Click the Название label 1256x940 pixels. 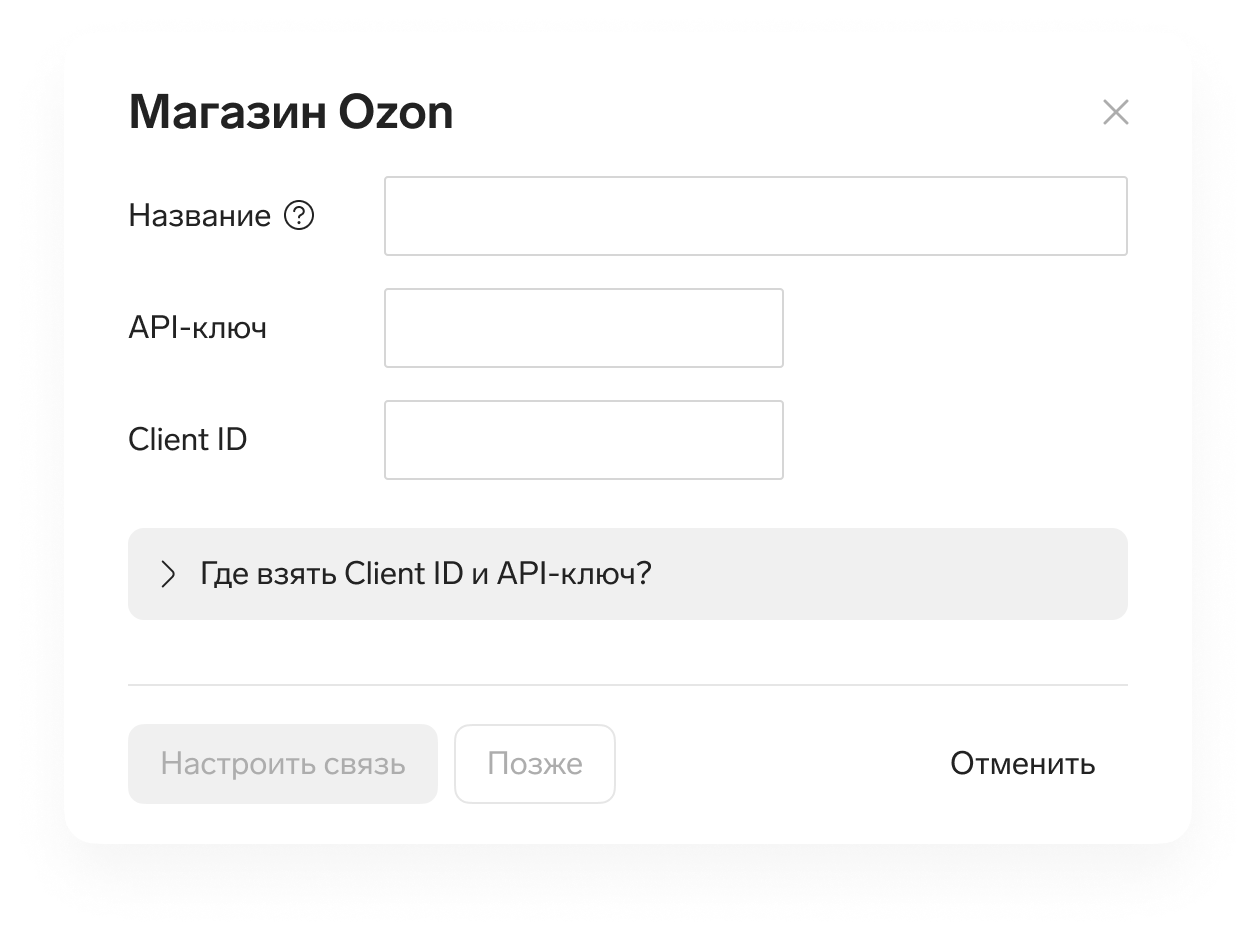pyautogui.click(x=200, y=216)
